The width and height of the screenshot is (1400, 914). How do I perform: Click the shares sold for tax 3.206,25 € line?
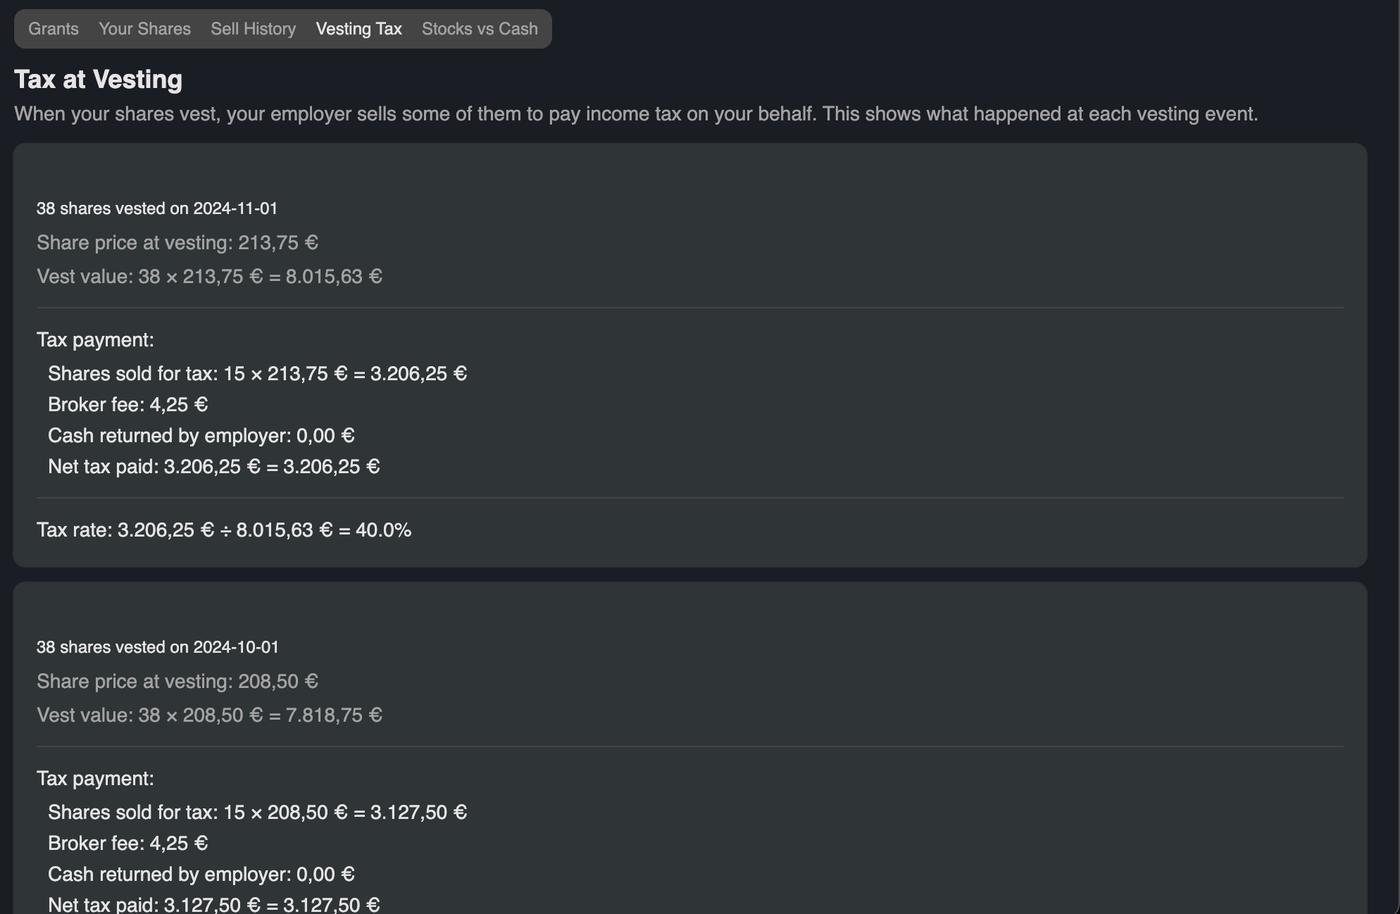pyautogui.click(x=257, y=374)
